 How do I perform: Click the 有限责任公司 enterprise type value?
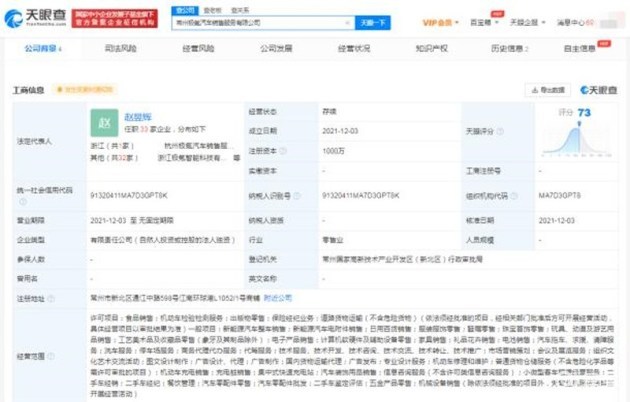pyautogui.click(x=163, y=240)
